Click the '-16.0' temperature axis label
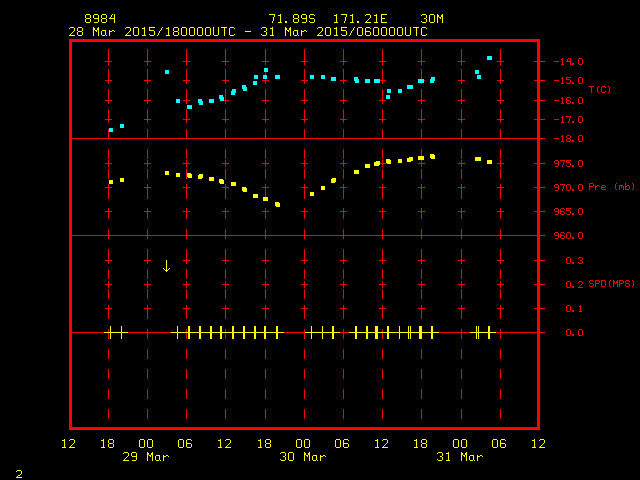This screenshot has width=640, height=480. tap(568, 101)
